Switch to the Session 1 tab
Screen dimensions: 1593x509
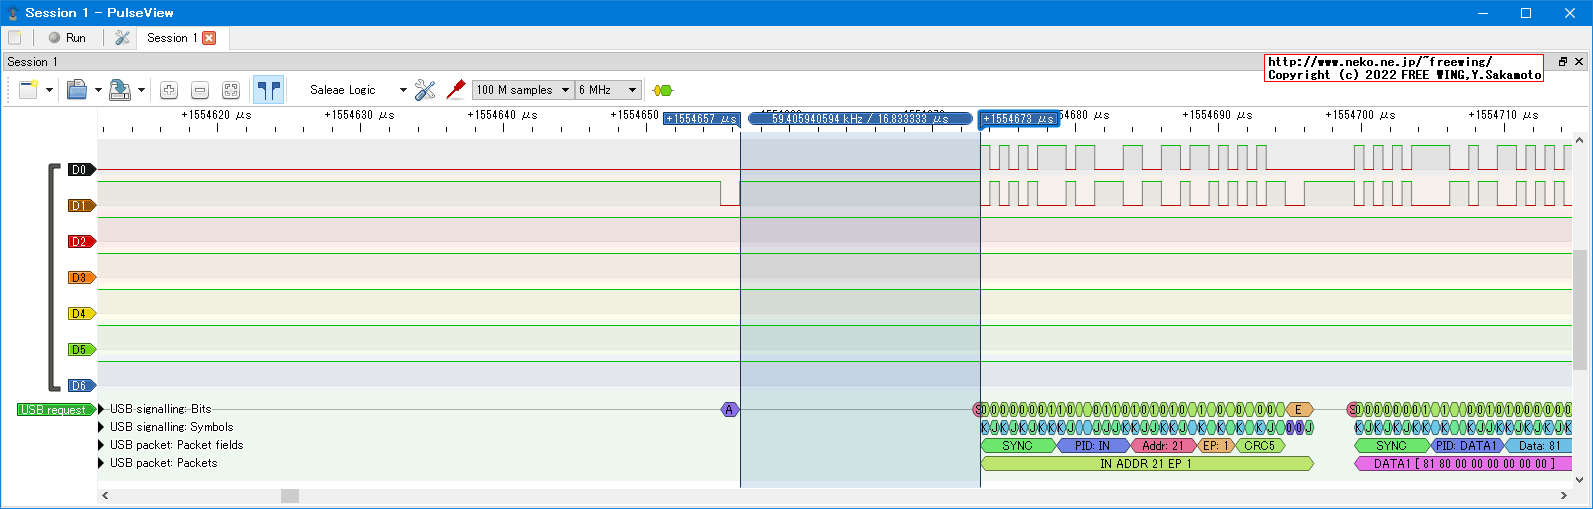[171, 38]
